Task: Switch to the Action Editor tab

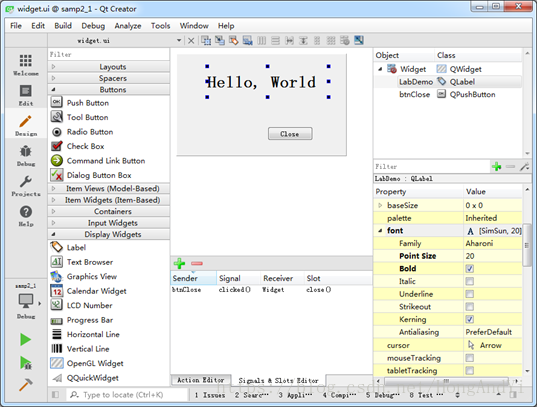Action: pos(200,380)
